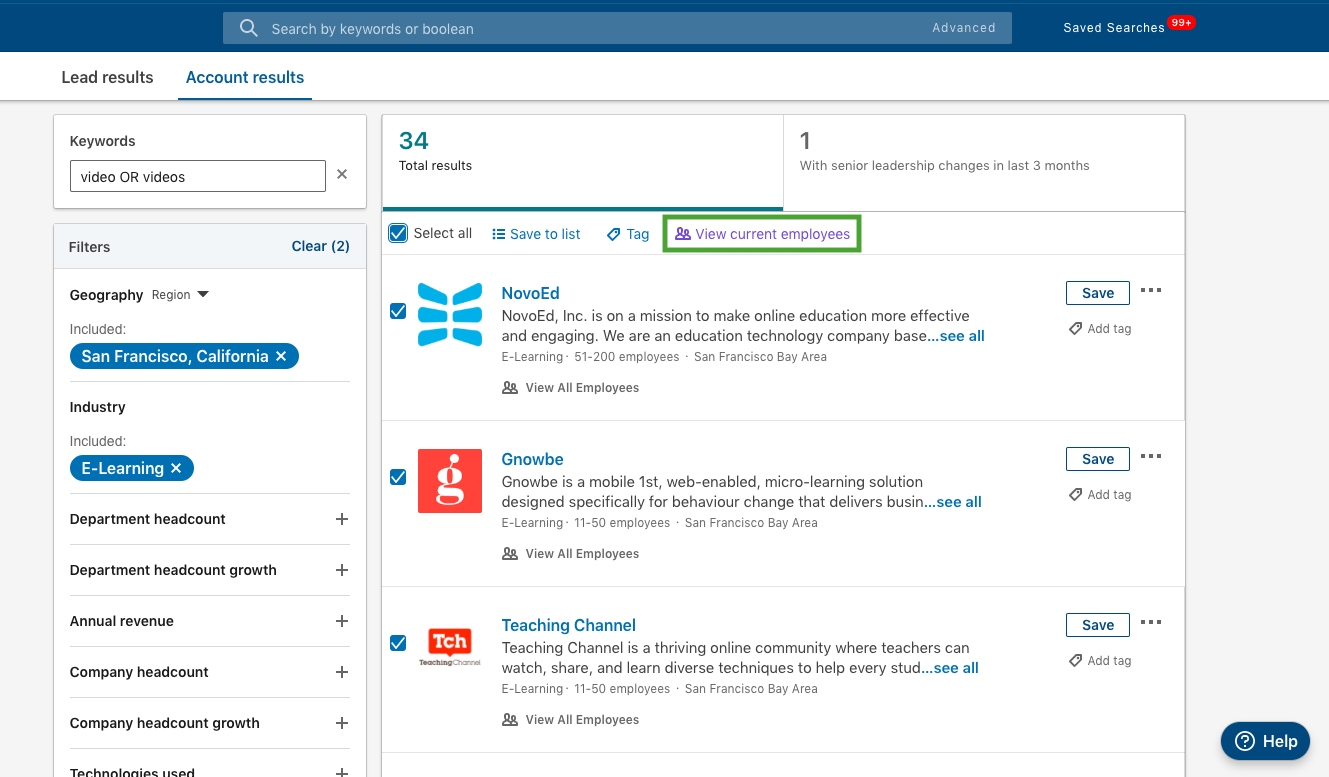Viewport: 1329px width, 777px height.
Task: Save the NovoEd account
Action: click(1097, 293)
